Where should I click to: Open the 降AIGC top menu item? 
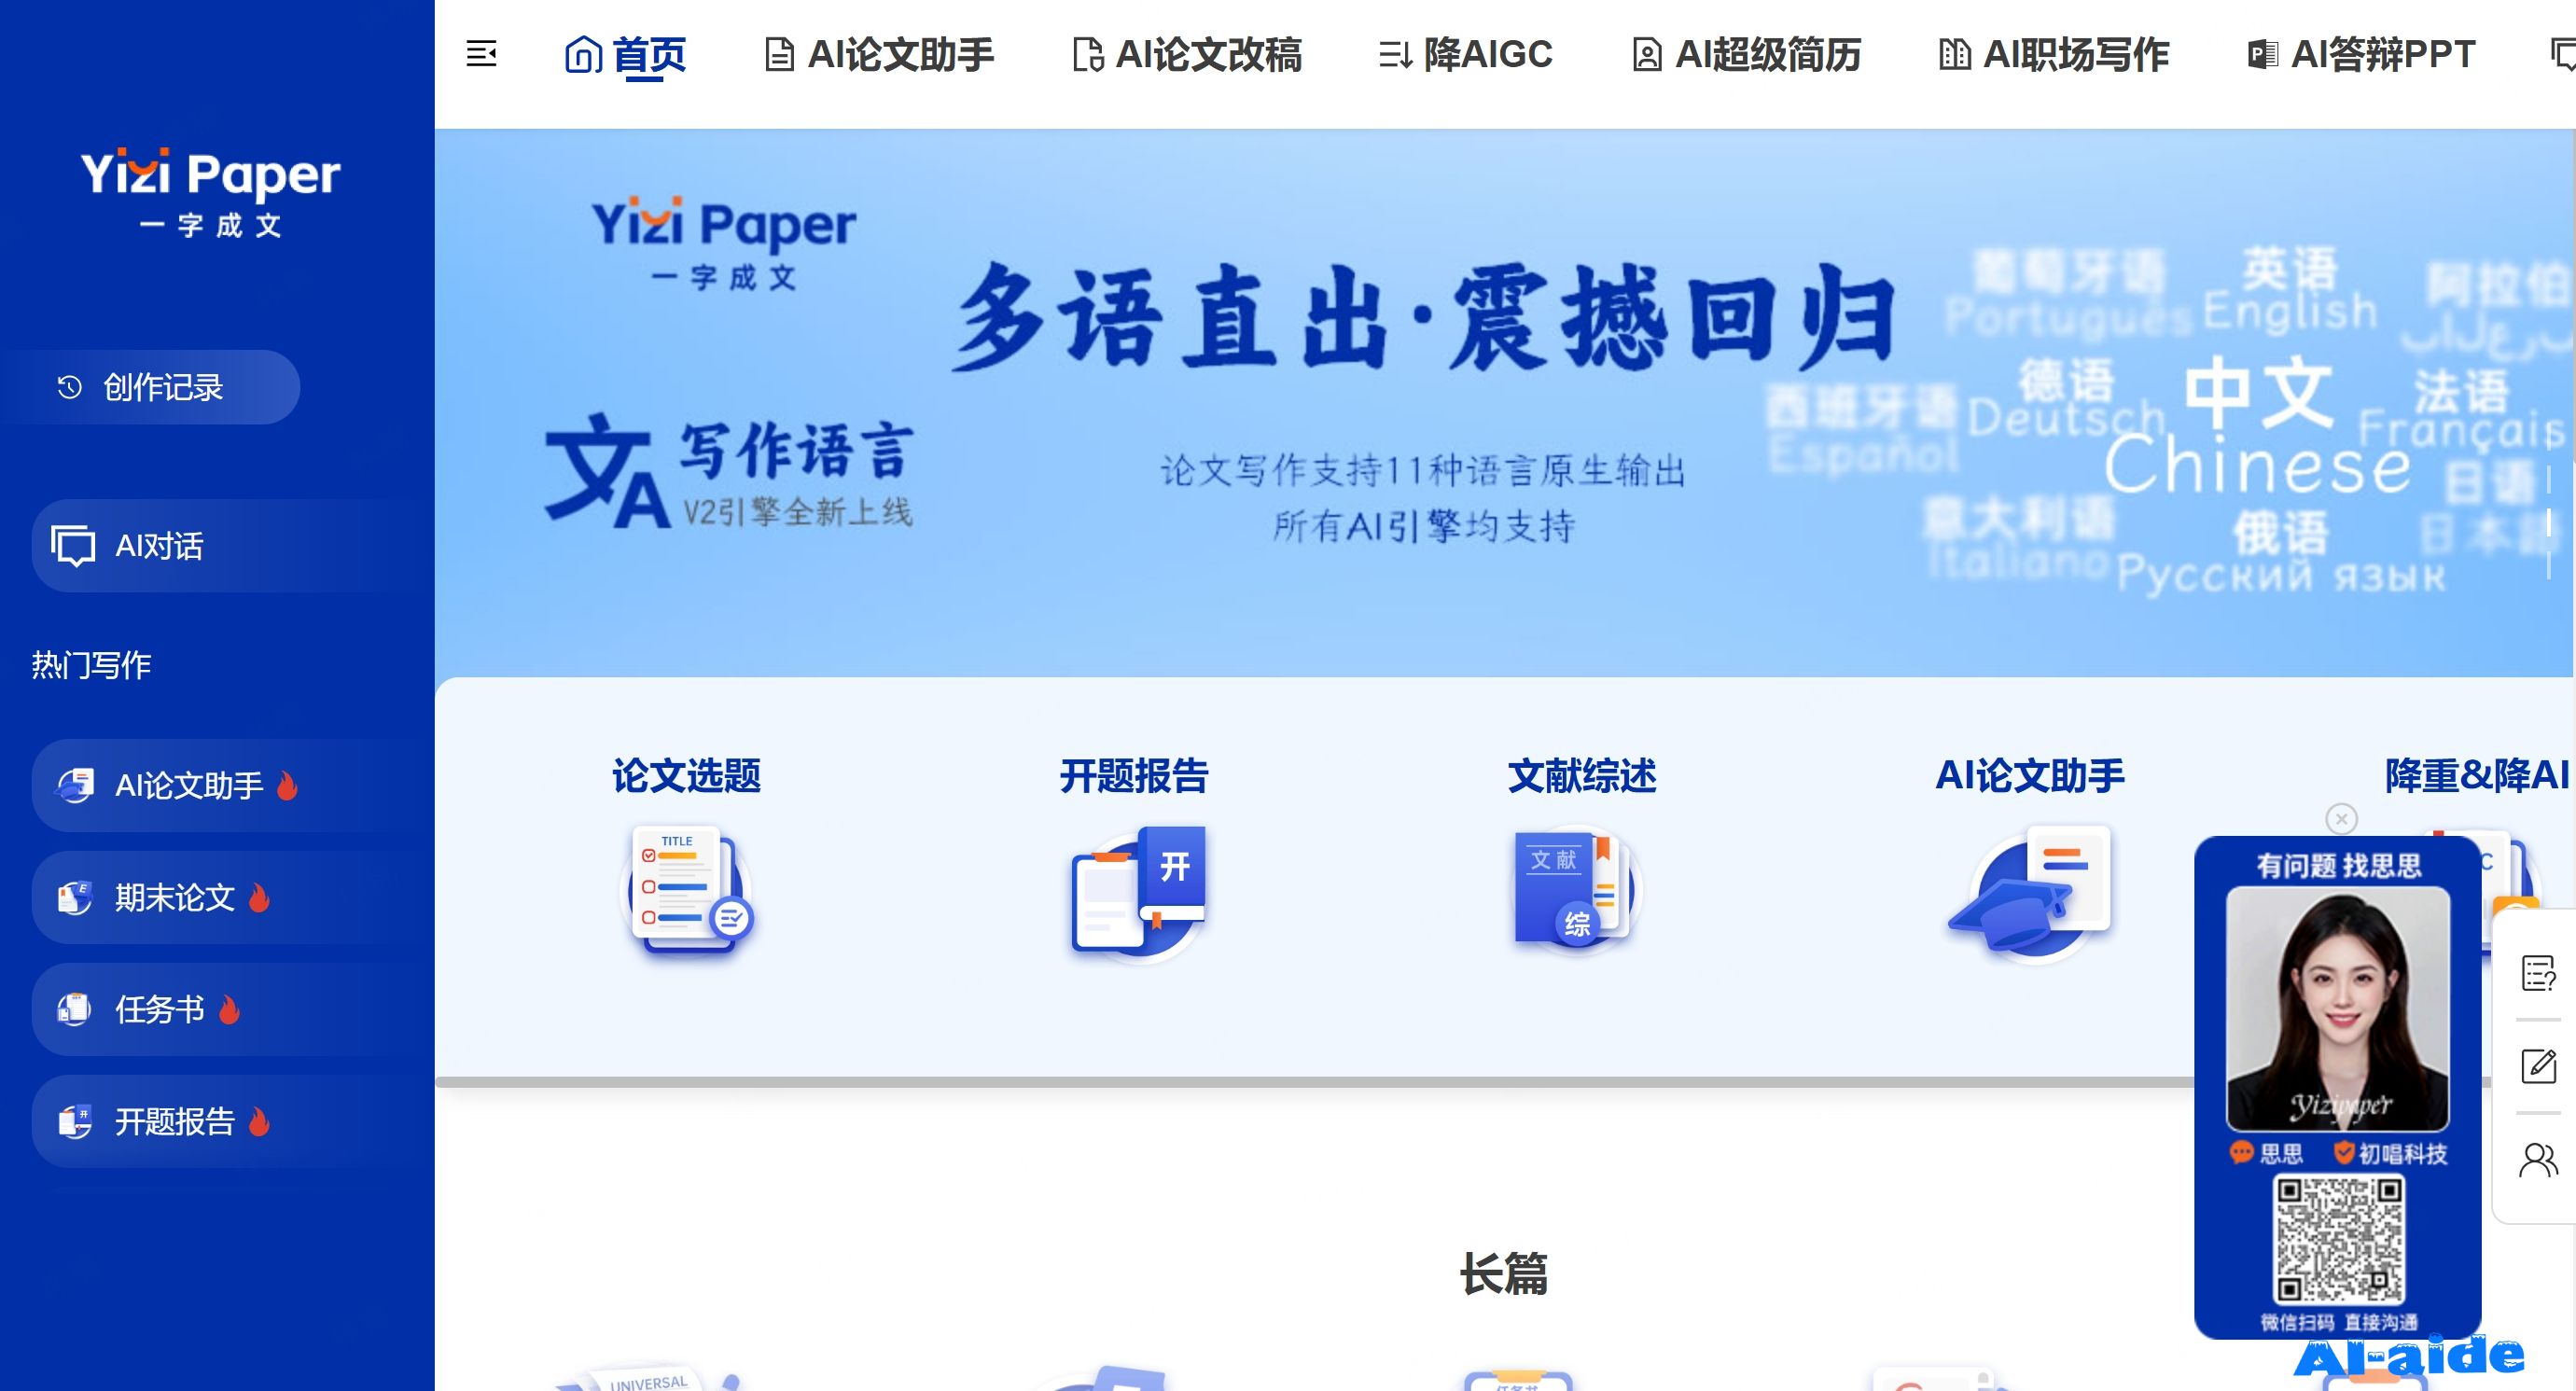point(1466,55)
